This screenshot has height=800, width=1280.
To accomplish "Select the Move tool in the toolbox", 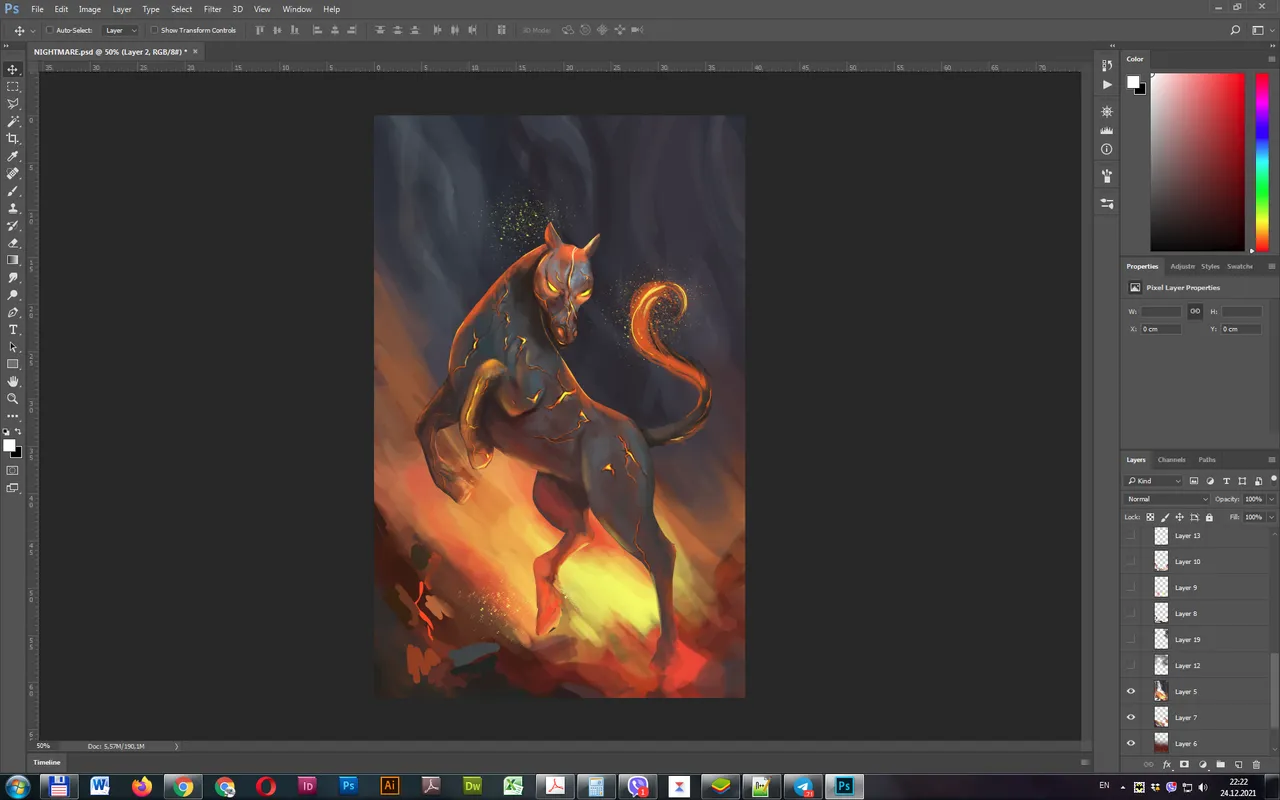I will pyautogui.click(x=13, y=69).
